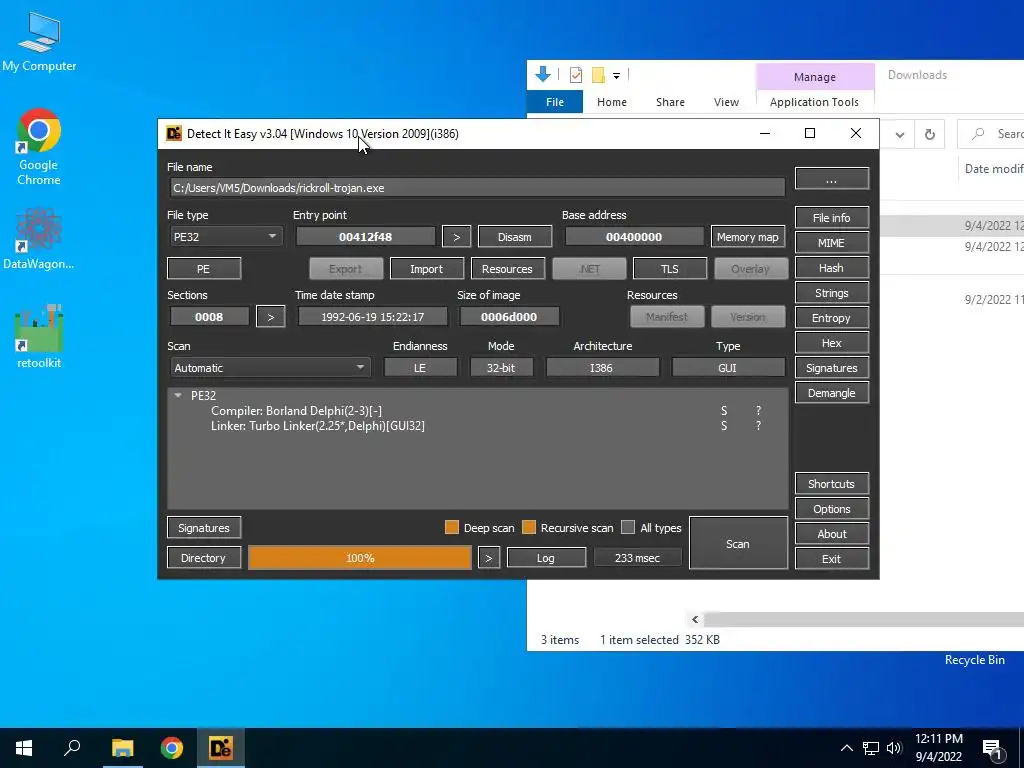
Task: Enable the All types checkbox
Action: pyautogui.click(x=628, y=528)
